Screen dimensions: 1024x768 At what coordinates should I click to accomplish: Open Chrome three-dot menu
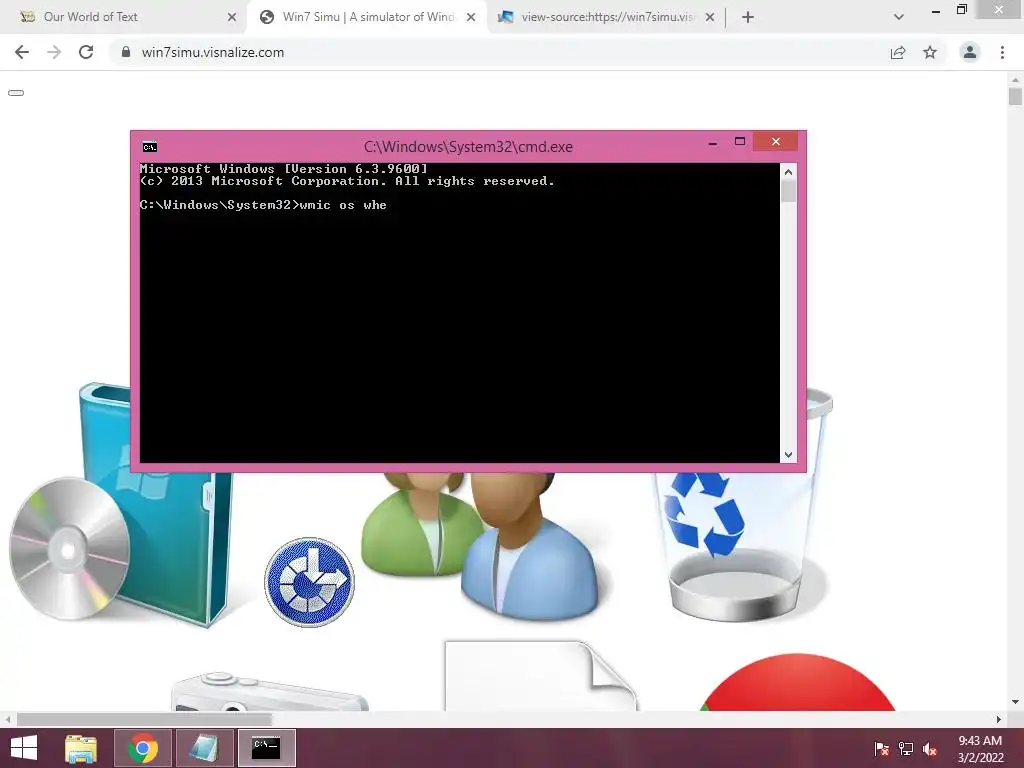(1002, 52)
